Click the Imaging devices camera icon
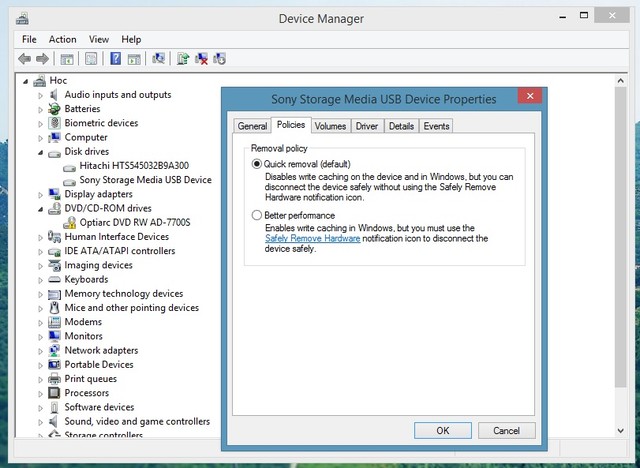Screen dimensions: 640x468 54,265
